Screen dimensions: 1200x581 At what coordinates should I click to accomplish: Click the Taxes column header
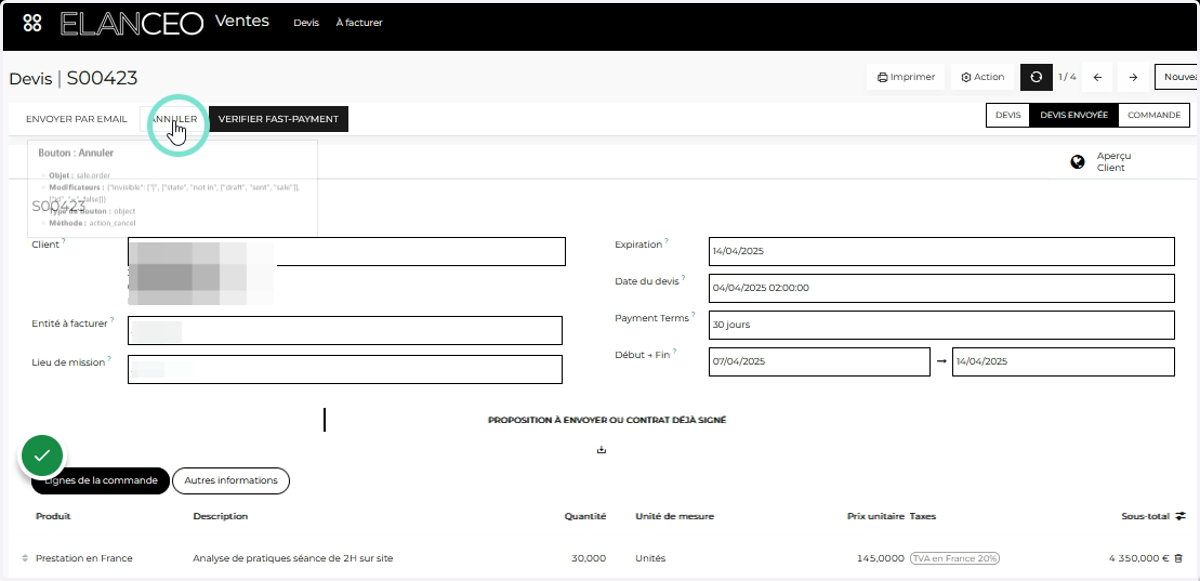923,516
